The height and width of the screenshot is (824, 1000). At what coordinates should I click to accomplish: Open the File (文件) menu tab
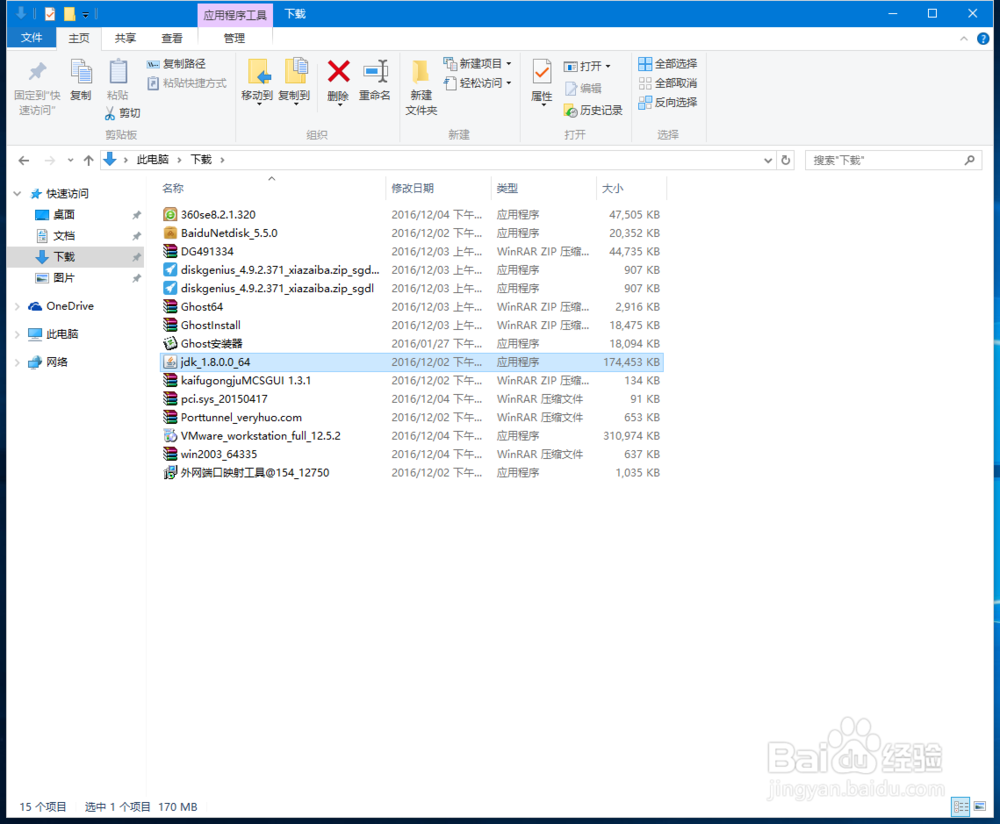31,38
